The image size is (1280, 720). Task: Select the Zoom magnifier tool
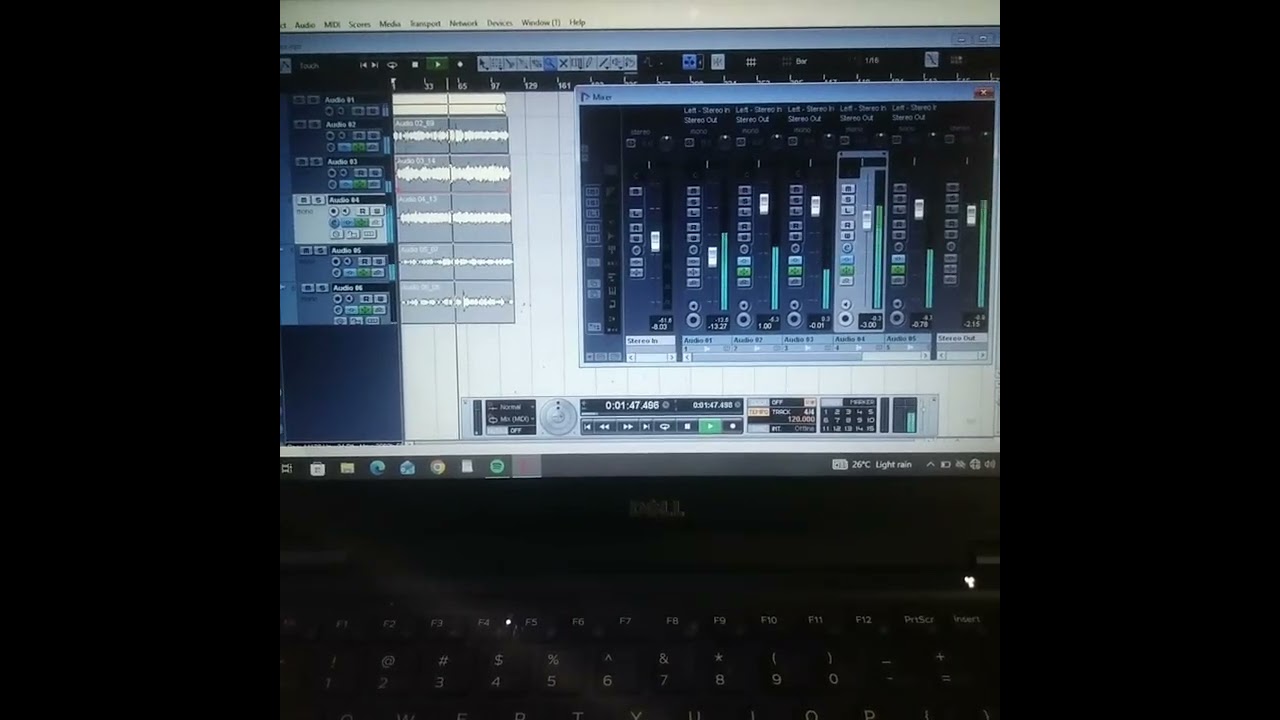(x=550, y=64)
